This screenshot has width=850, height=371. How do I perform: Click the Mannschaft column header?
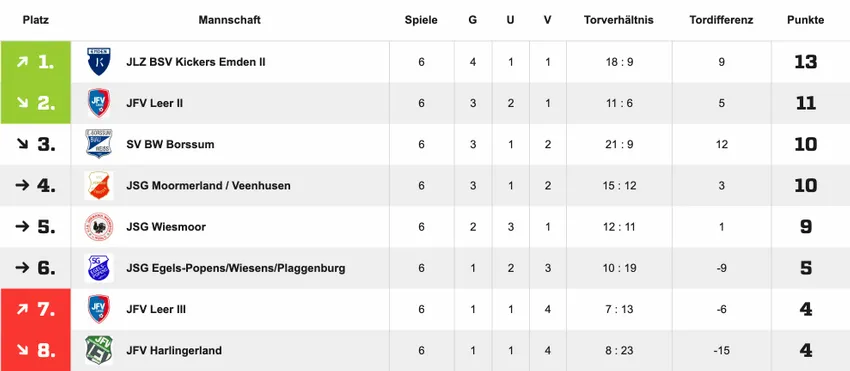pos(229,20)
